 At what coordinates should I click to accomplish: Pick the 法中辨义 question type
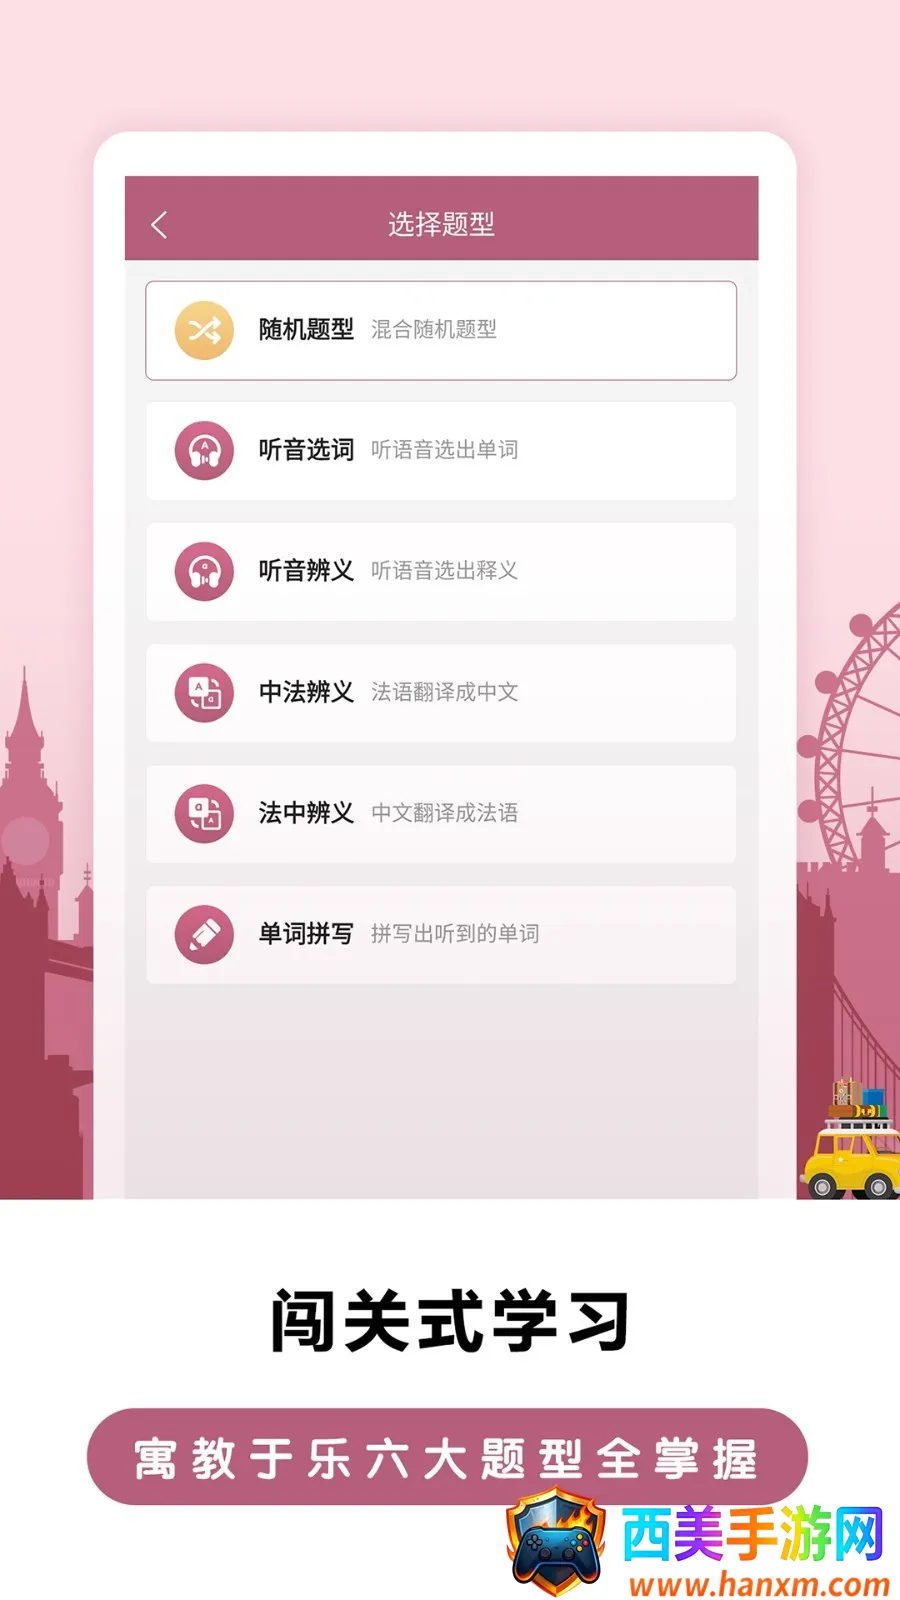(x=441, y=814)
